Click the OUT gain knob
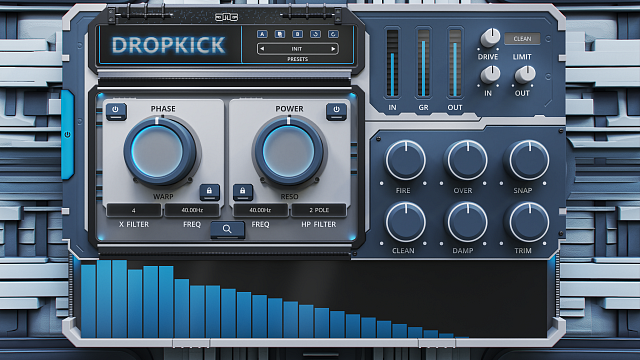Image resolution: width=640 pixels, height=360 pixels. click(524, 74)
